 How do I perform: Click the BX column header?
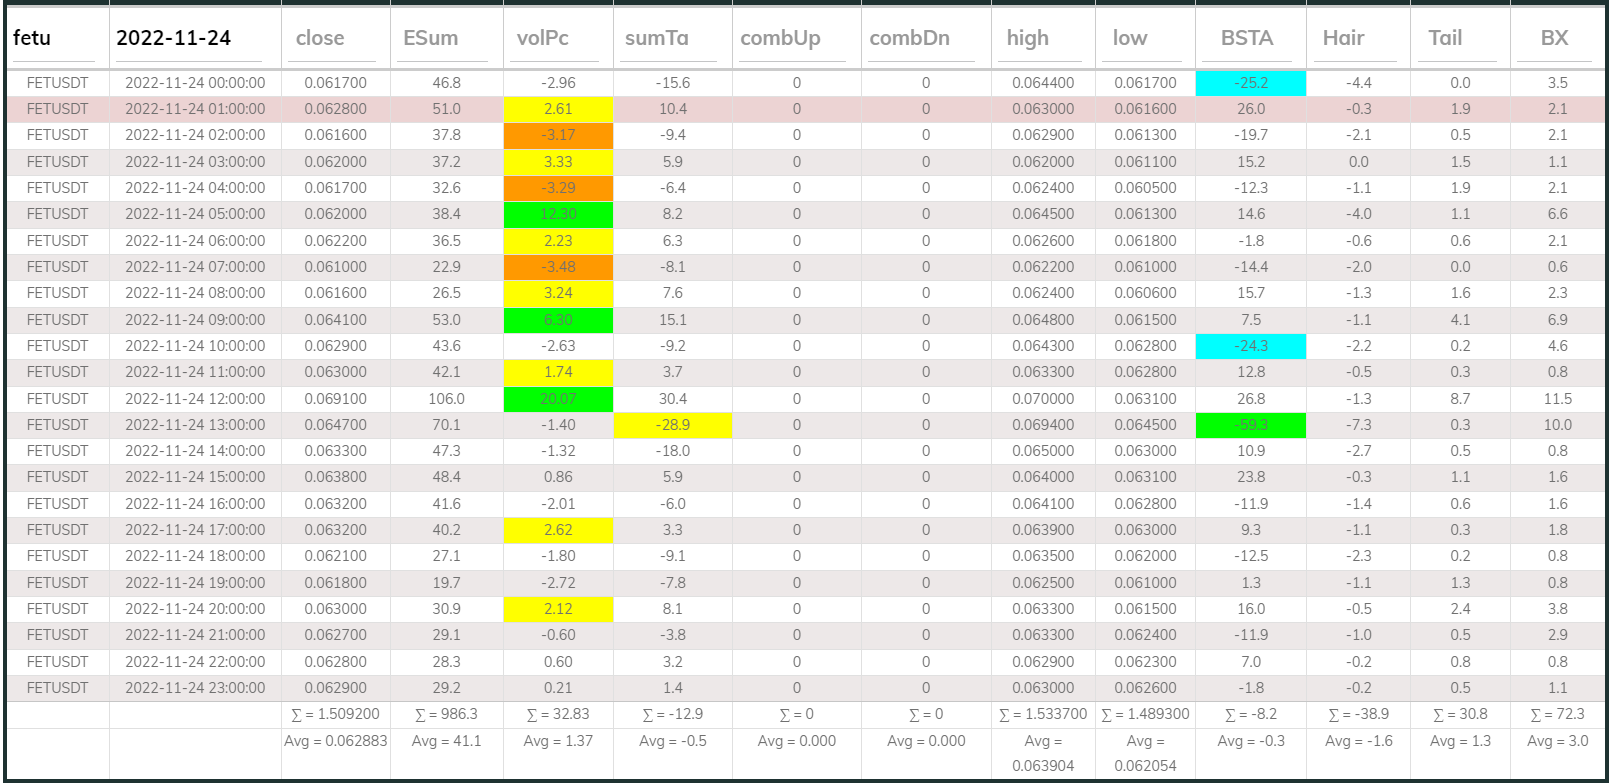pyautogui.click(x=1554, y=38)
